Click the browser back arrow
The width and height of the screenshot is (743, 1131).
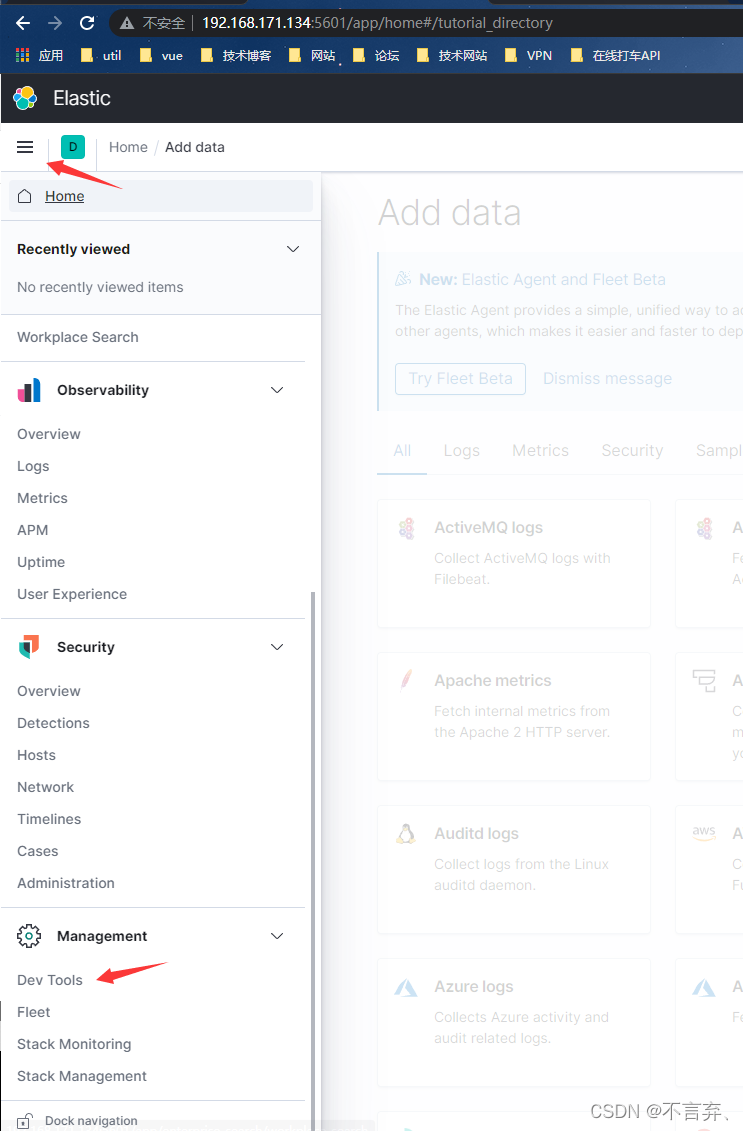click(x=23, y=23)
